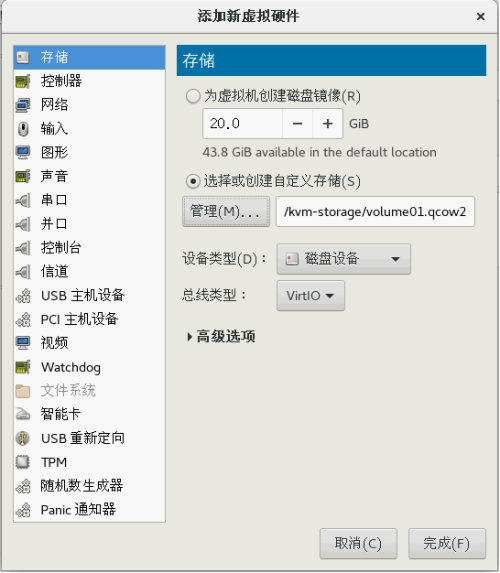Select 选择或创建自定义存储 radio button
Image resolution: width=500 pixels, height=573 pixels.
193,181
